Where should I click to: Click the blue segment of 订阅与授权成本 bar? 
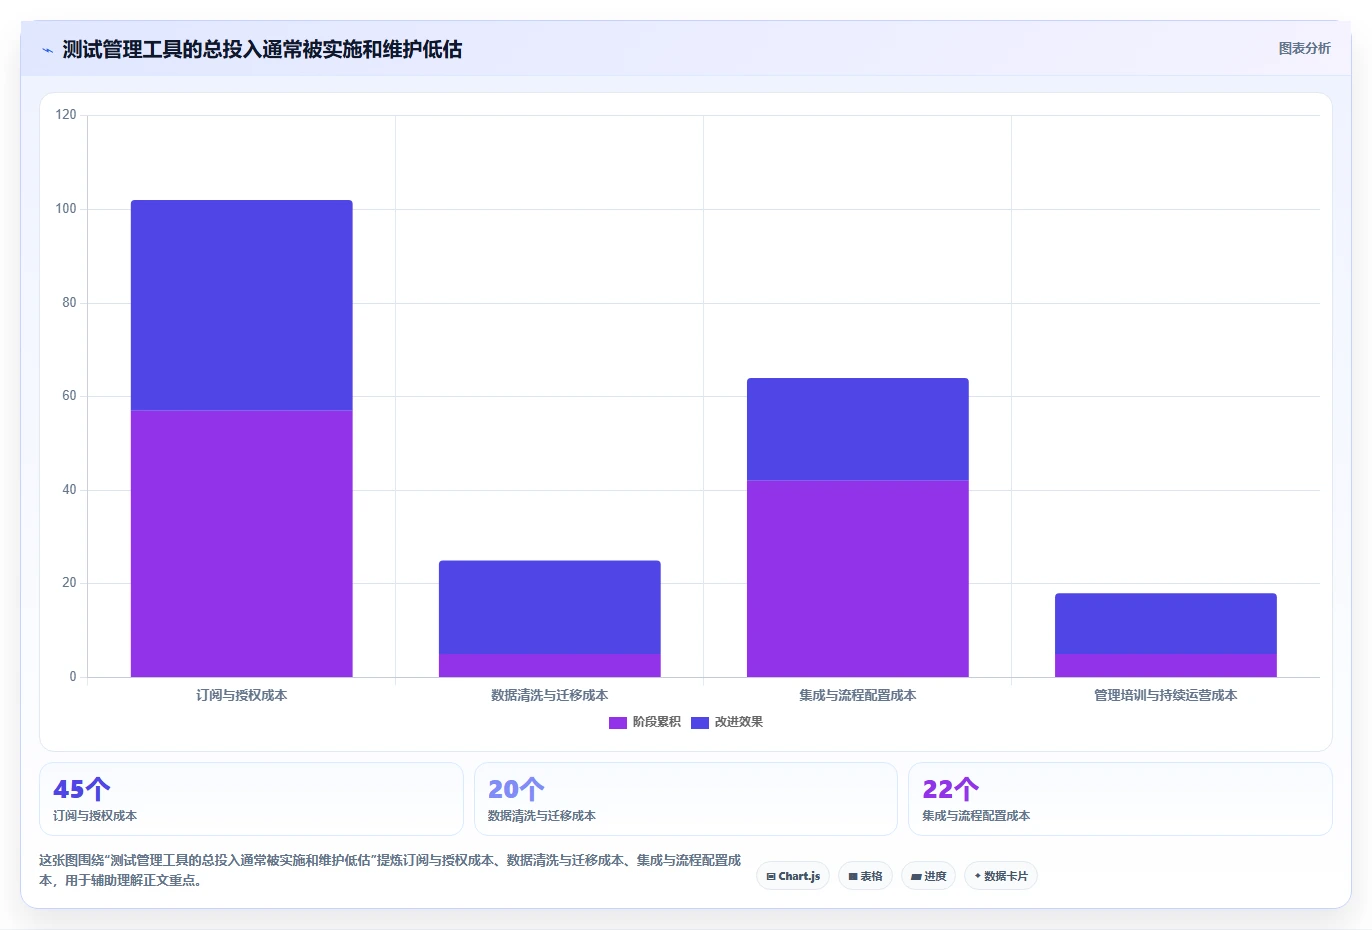tap(242, 305)
